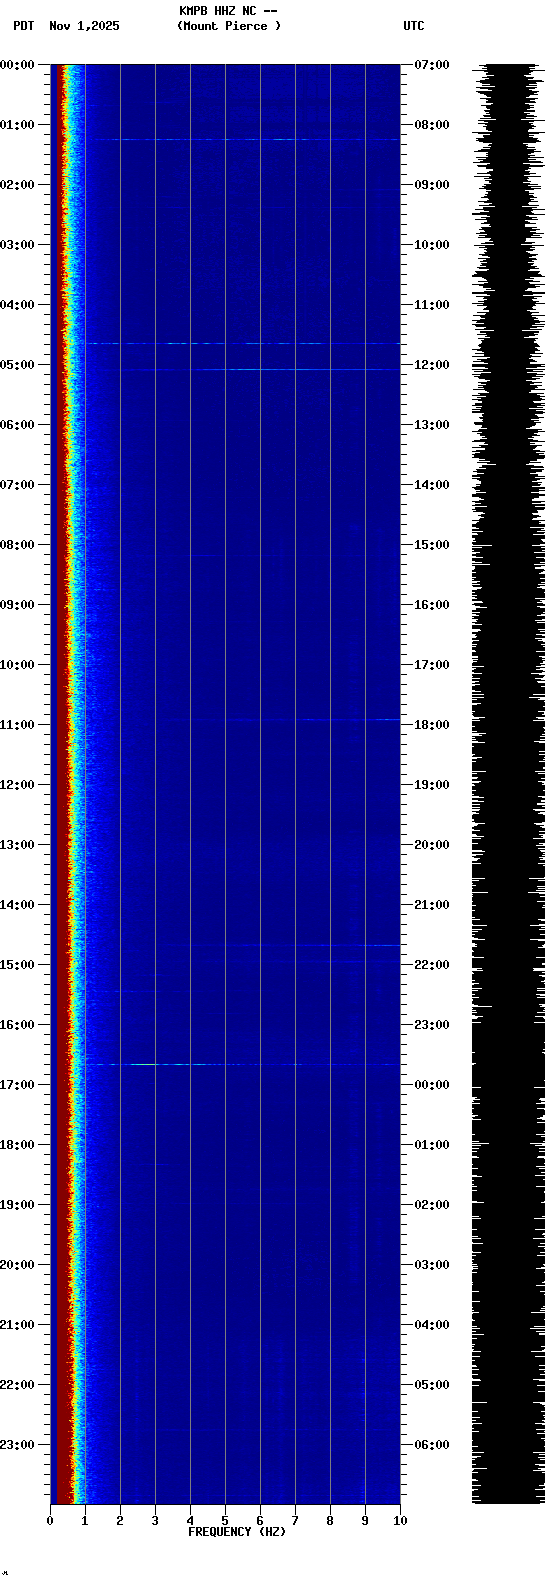Screen dimensions: 552x1584
Task: Click the PDT '00:00' time label
Action: 17,65
